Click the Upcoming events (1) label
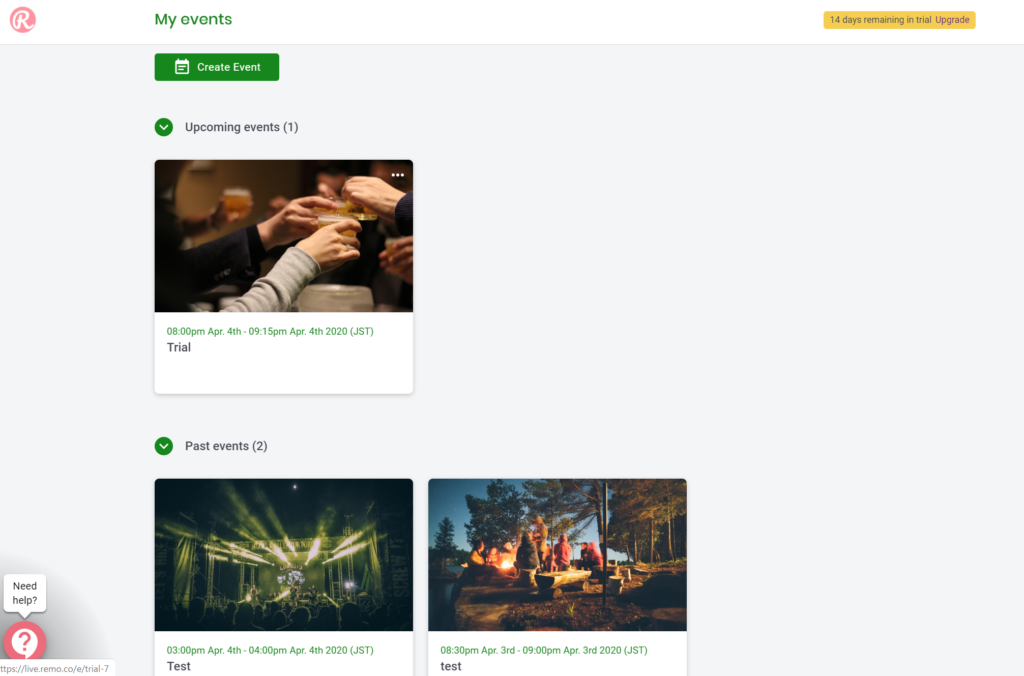Image resolution: width=1024 pixels, height=676 pixels. tap(242, 127)
